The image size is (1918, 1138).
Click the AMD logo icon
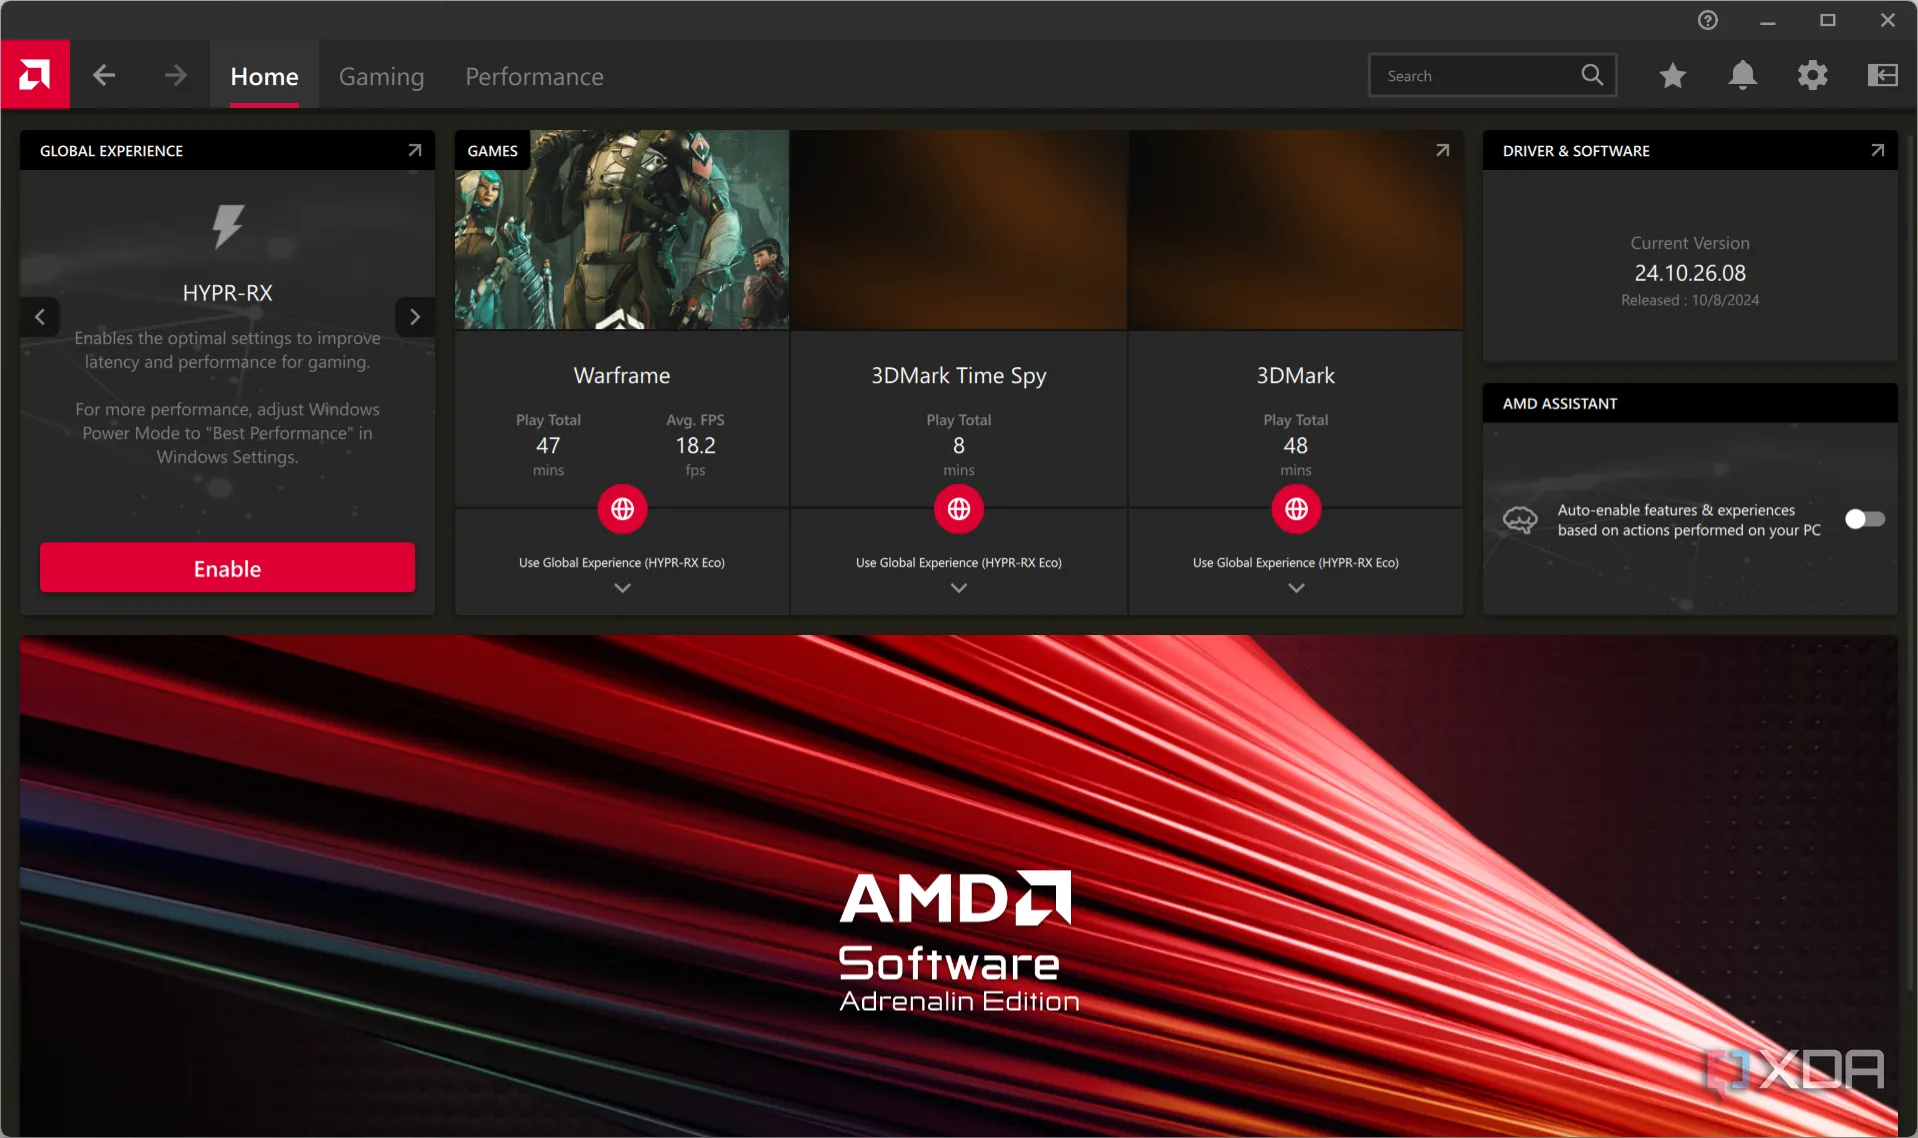coord(35,75)
